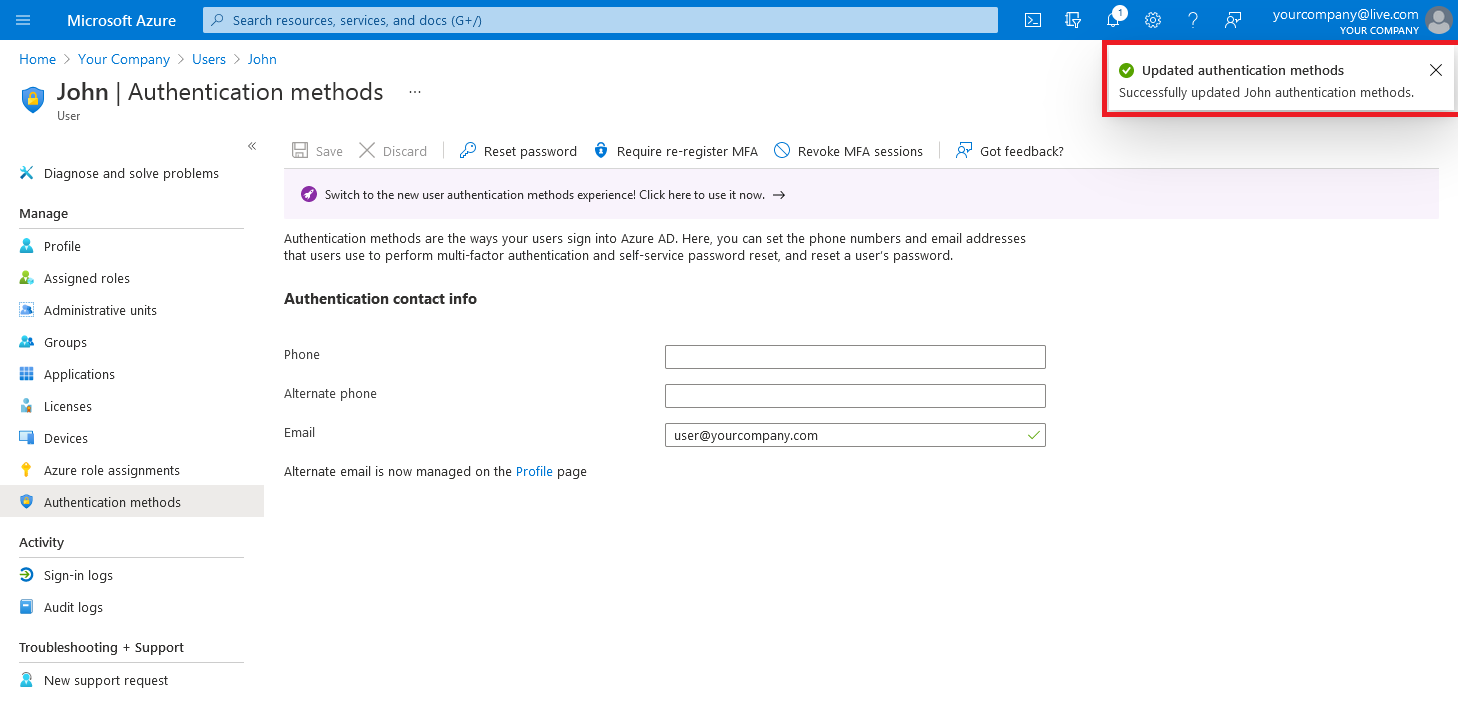Viewport: 1458px width, 703px height.
Task: Open the help pane question mark icon
Action: [x=1193, y=20]
